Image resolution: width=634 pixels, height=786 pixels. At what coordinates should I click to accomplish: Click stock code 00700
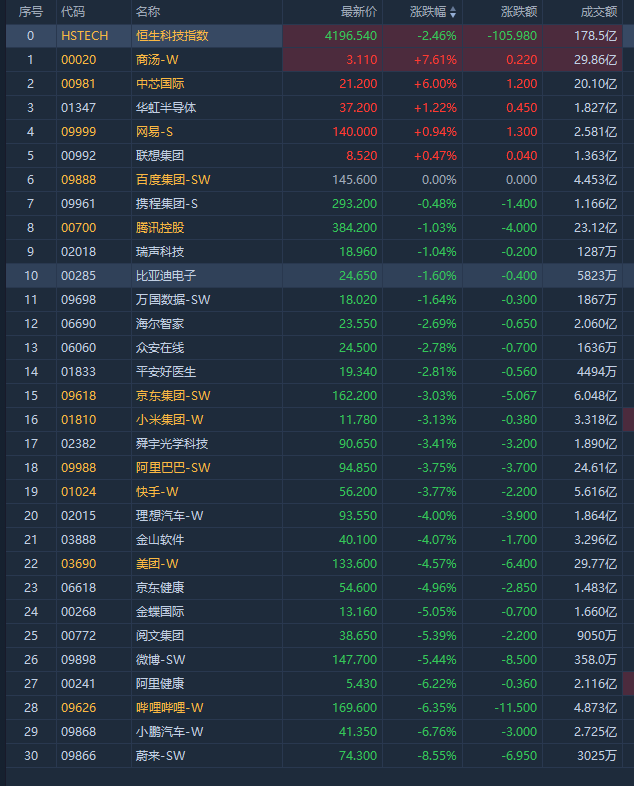[79, 228]
